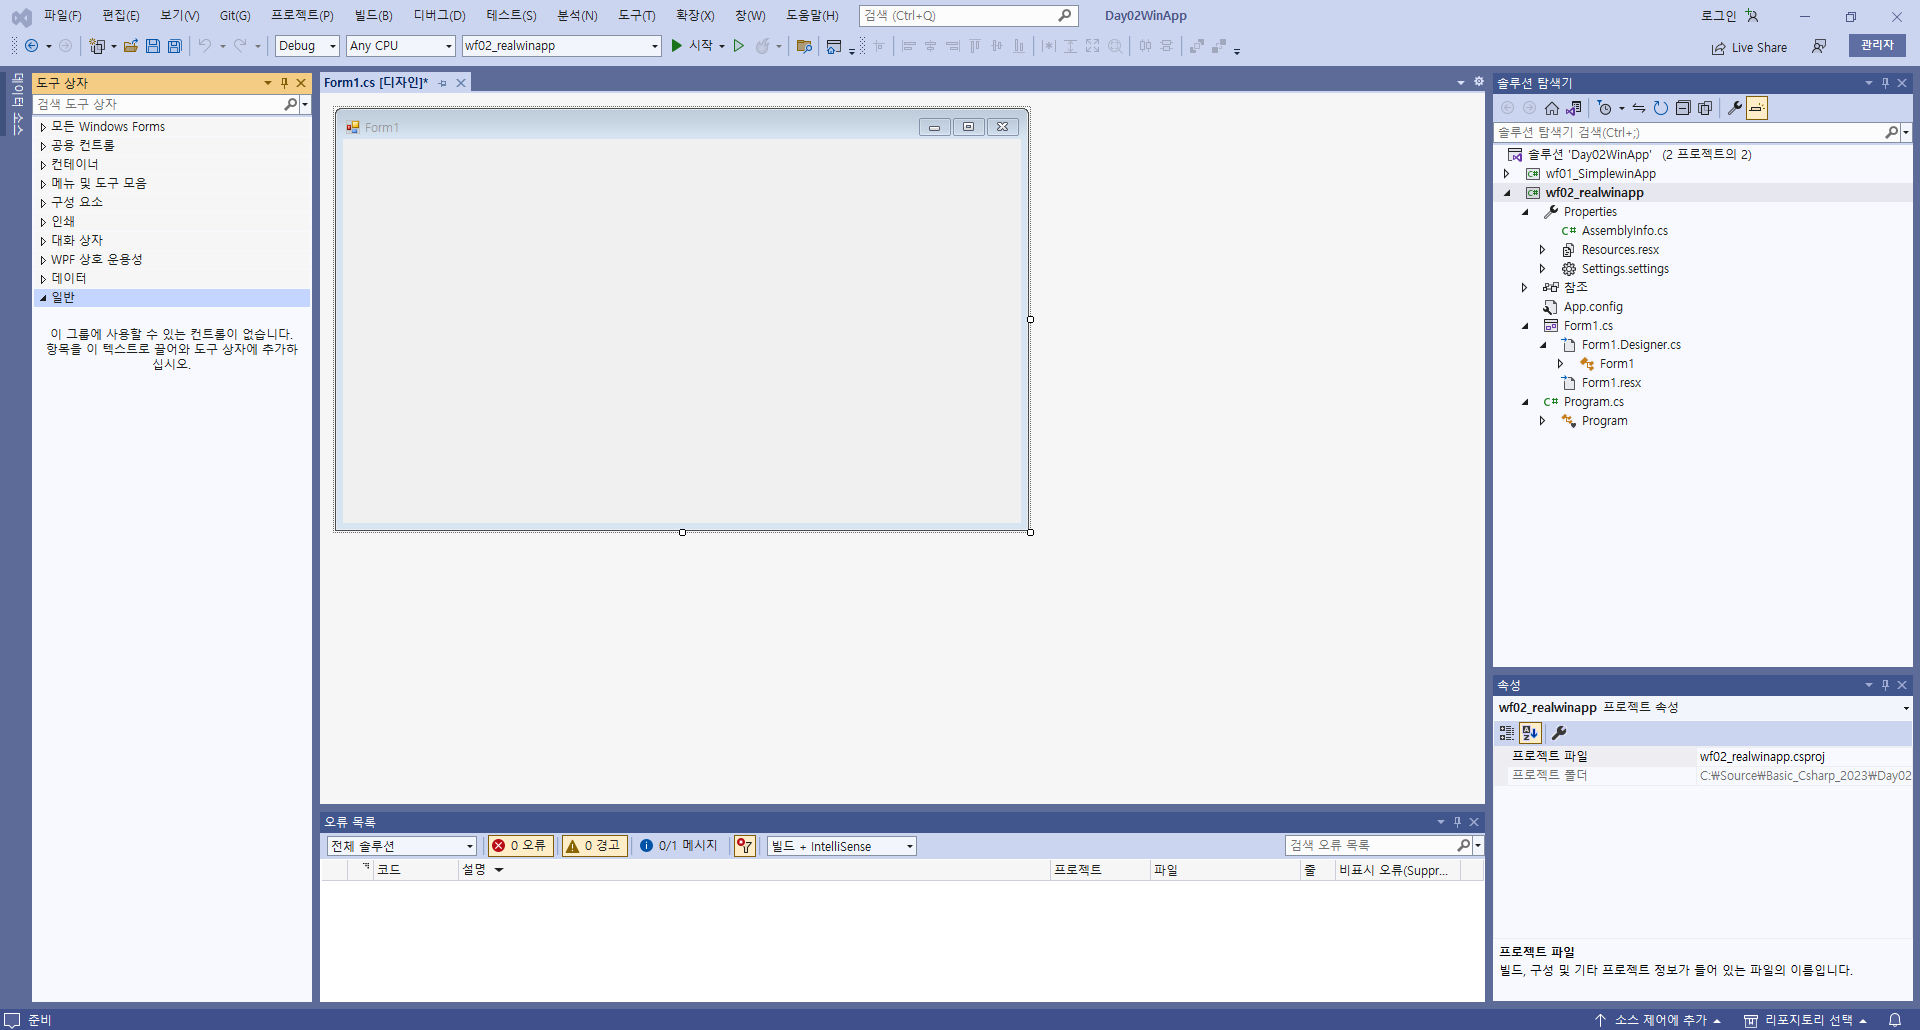Image resolution: width=1920 pixels, height=1030 pixels.
Task: Start debugging with the 시작 button
Action: (700, 46)
